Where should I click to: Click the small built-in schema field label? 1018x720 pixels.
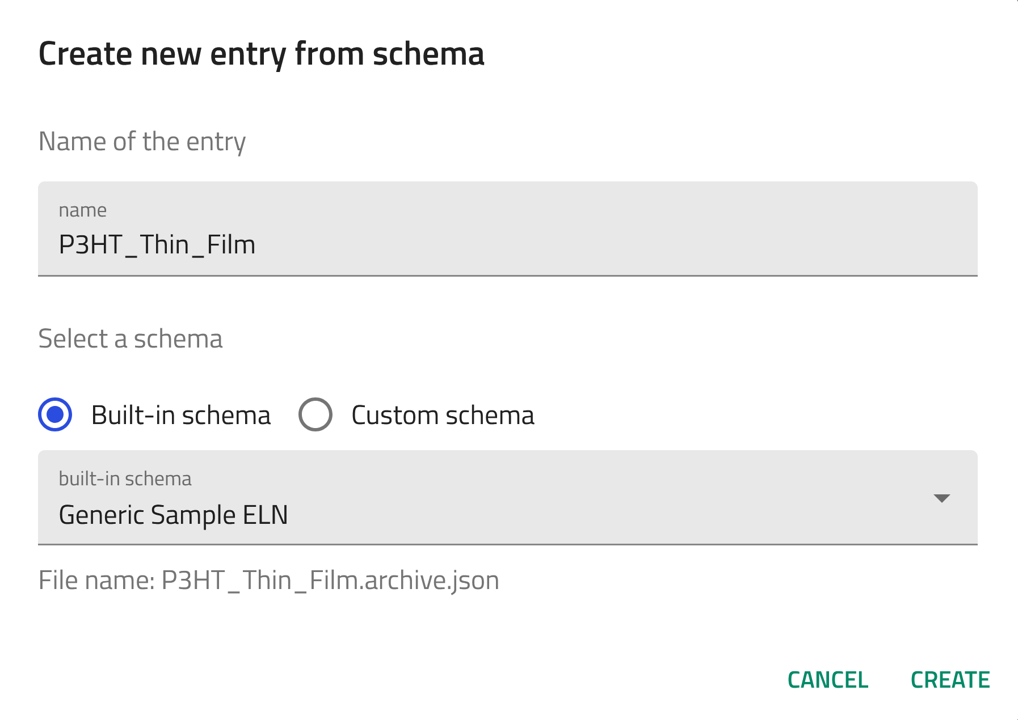(x=125, y=478)
